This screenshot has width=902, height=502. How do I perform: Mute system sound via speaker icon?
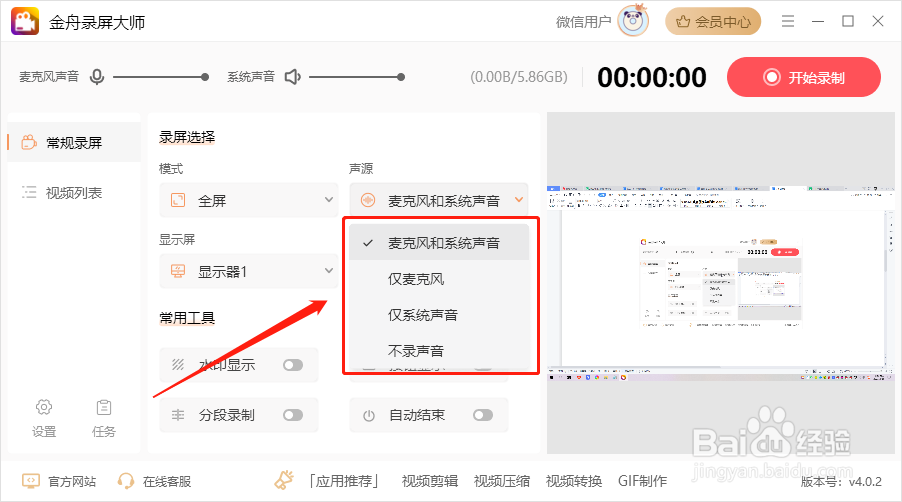tap(293, 76)
